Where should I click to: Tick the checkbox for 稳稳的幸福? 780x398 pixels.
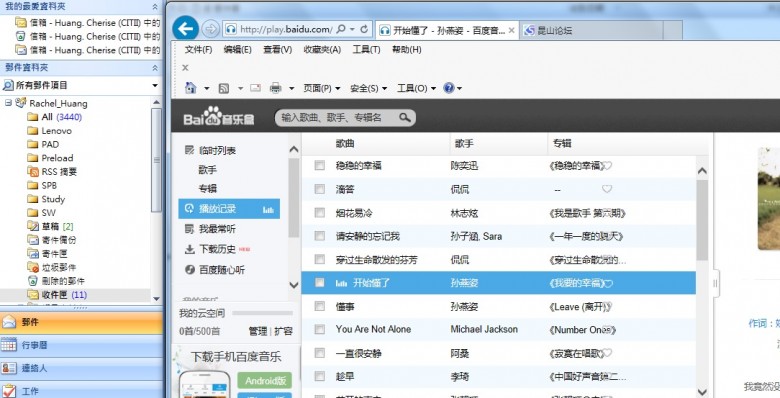[x=320, y=165]
